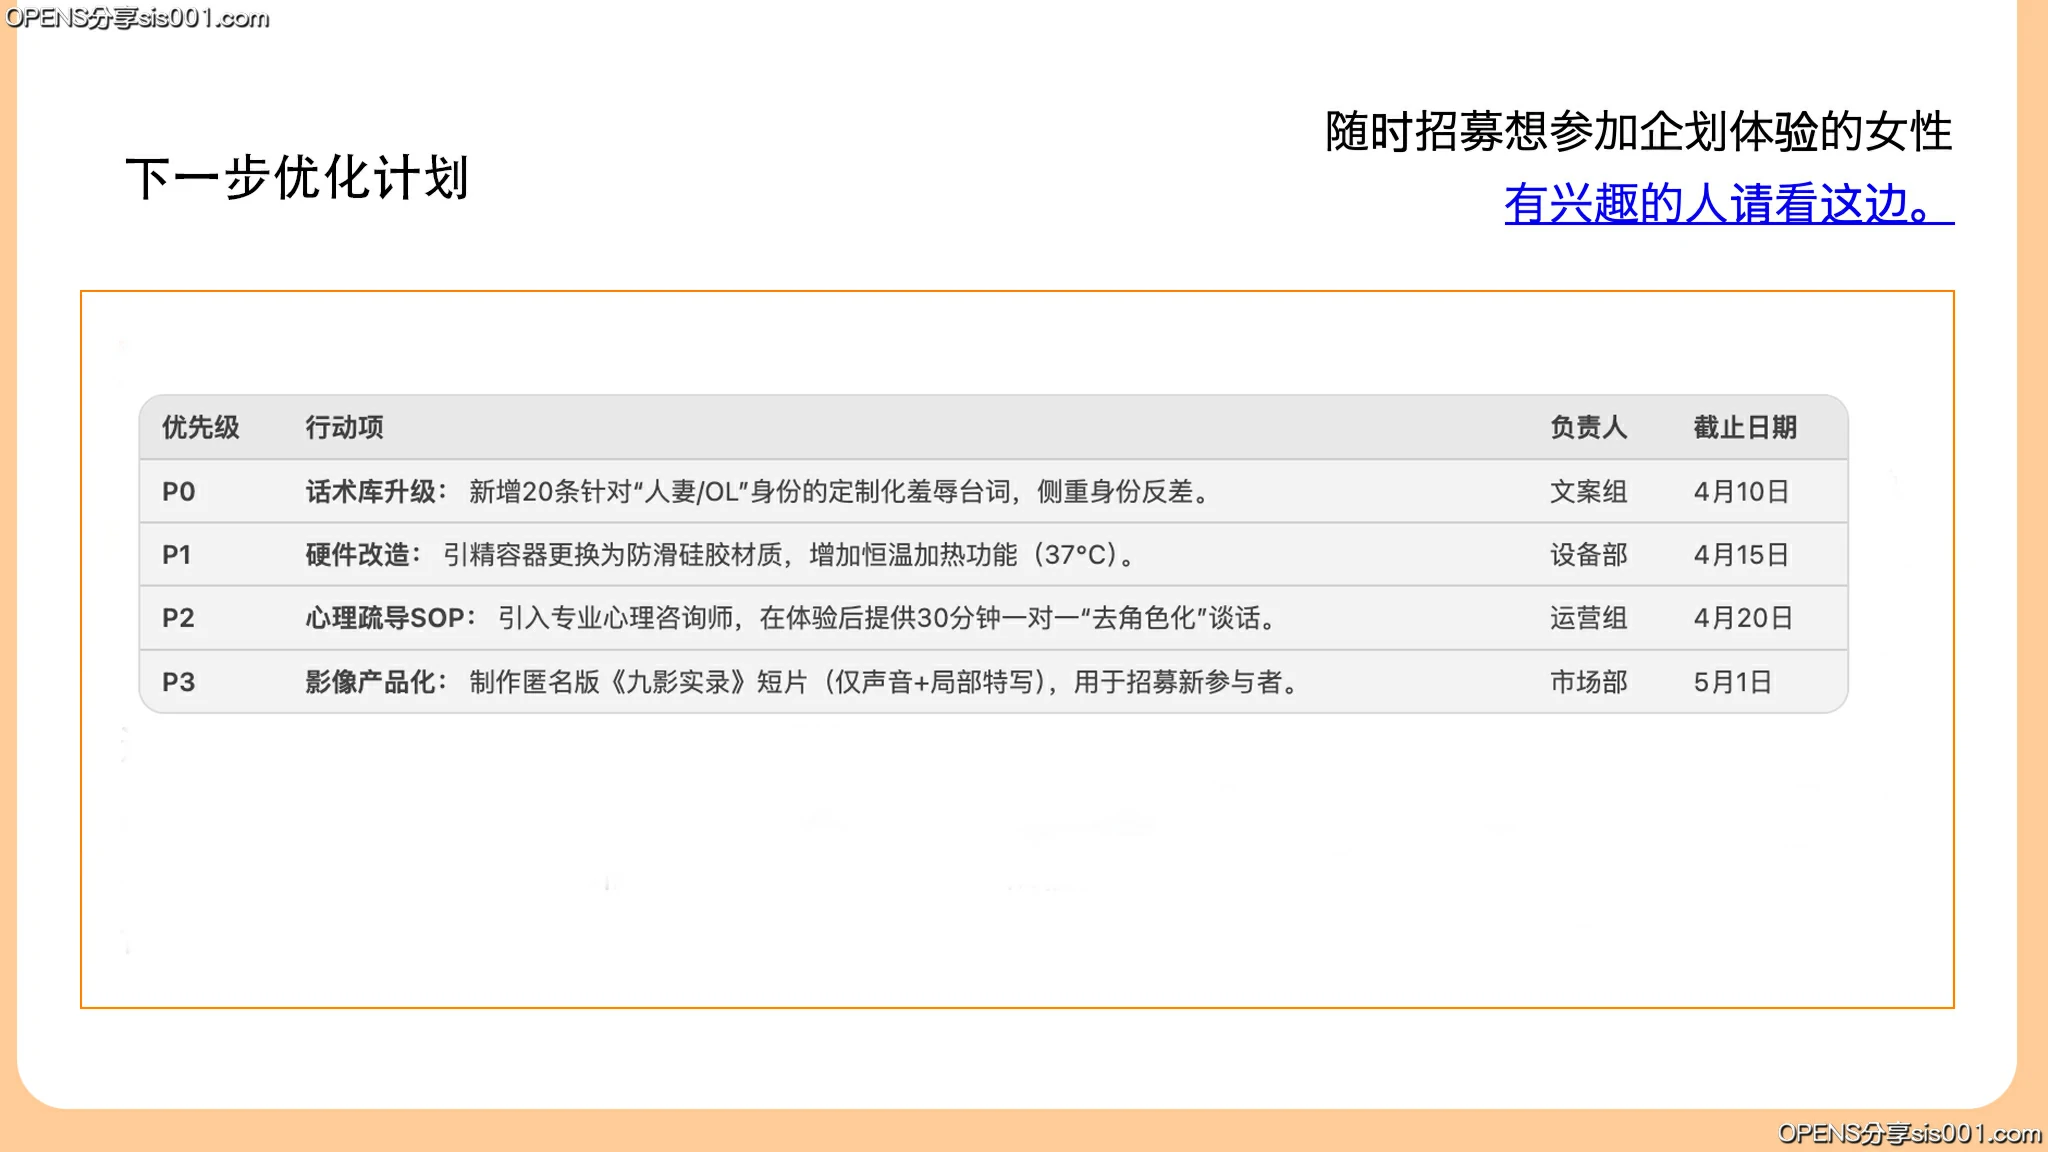Image resolution: width=2048 pixels, height=1152 pixels.
Task: Select the P3 priority cell
Action: (x=178, y=682)
